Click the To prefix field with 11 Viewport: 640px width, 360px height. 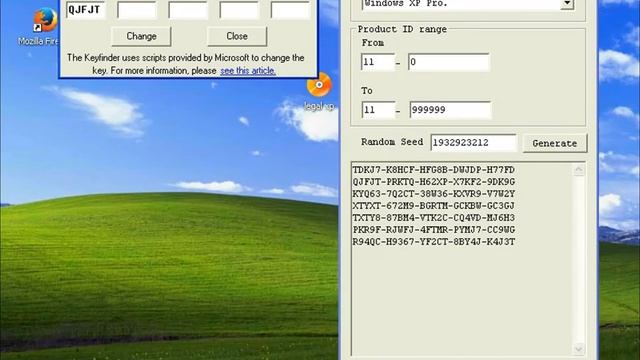click(x=378, y=110)
